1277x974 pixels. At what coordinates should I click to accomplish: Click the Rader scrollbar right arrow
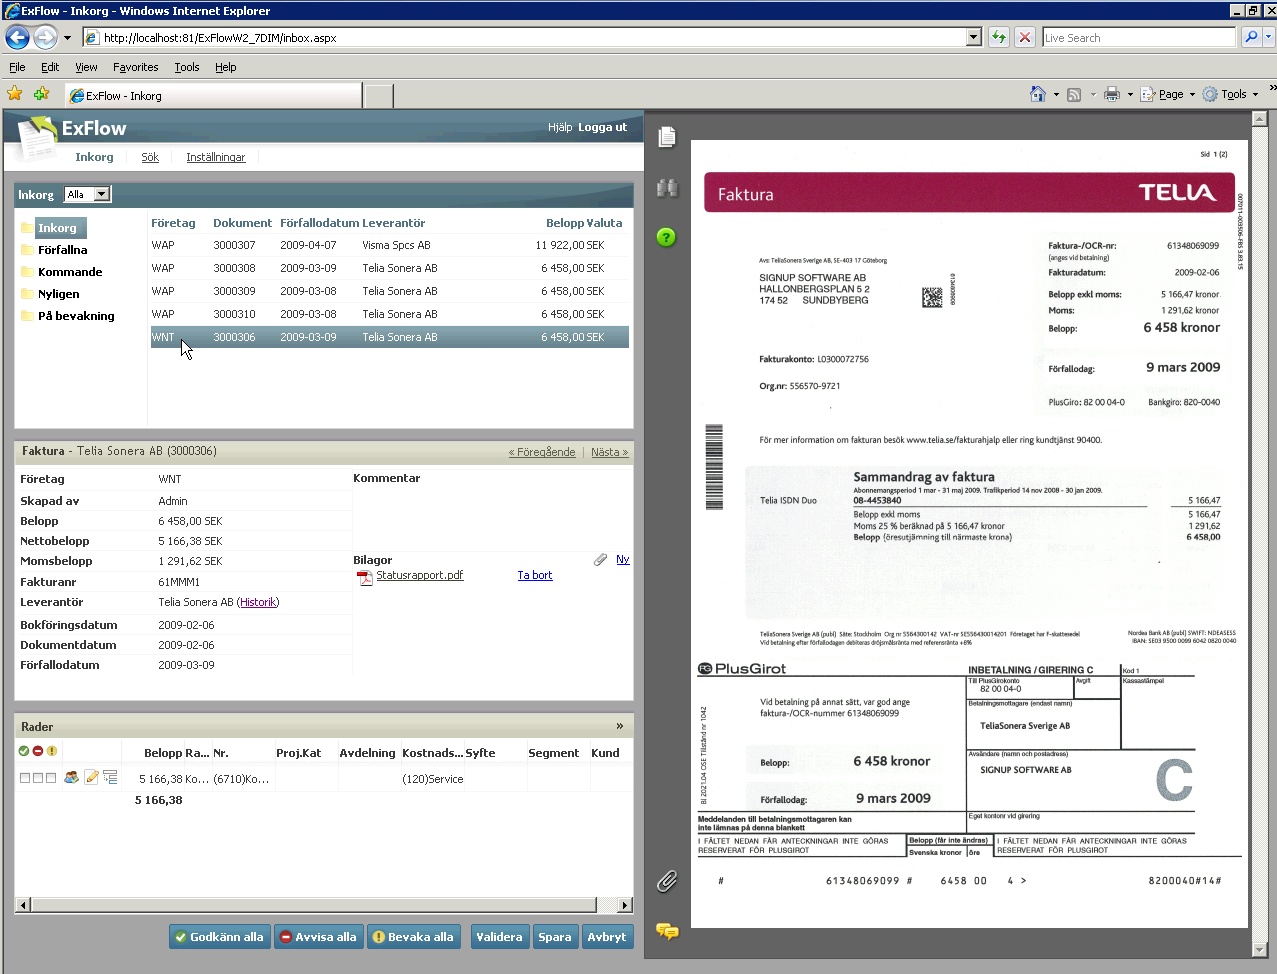625,905
